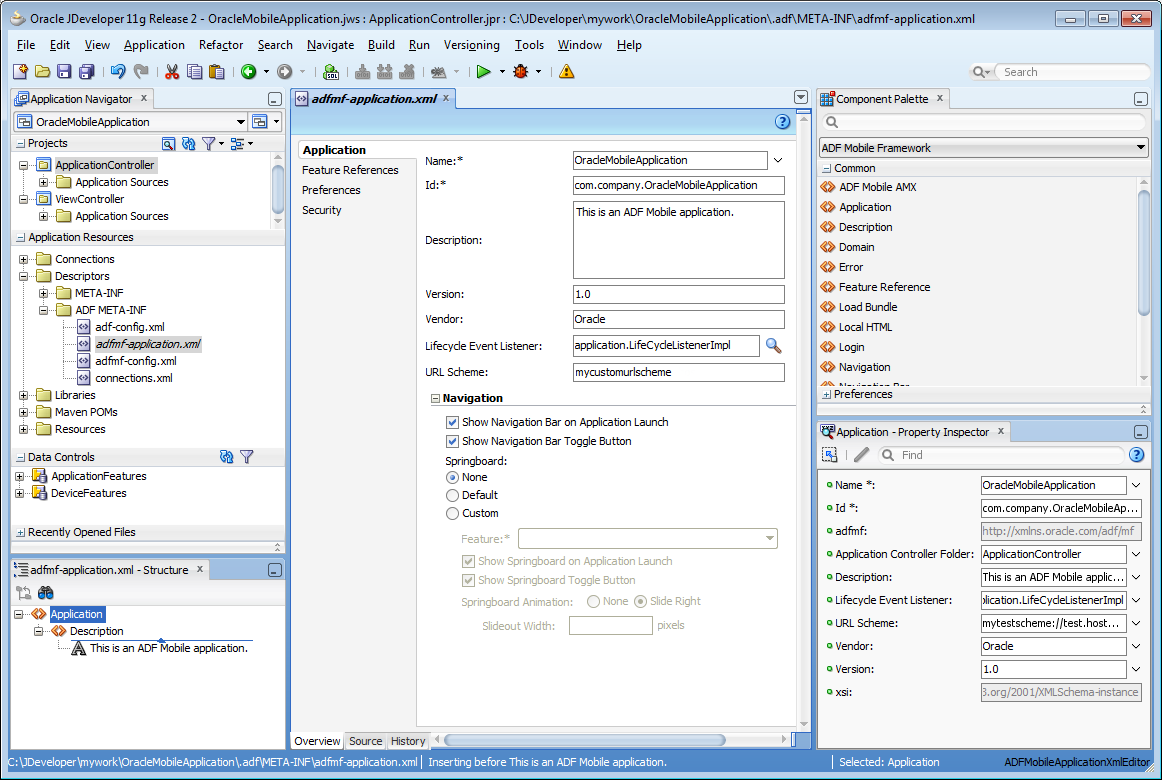
Task: Click the main toolbar Search field
Action: 1070,72
